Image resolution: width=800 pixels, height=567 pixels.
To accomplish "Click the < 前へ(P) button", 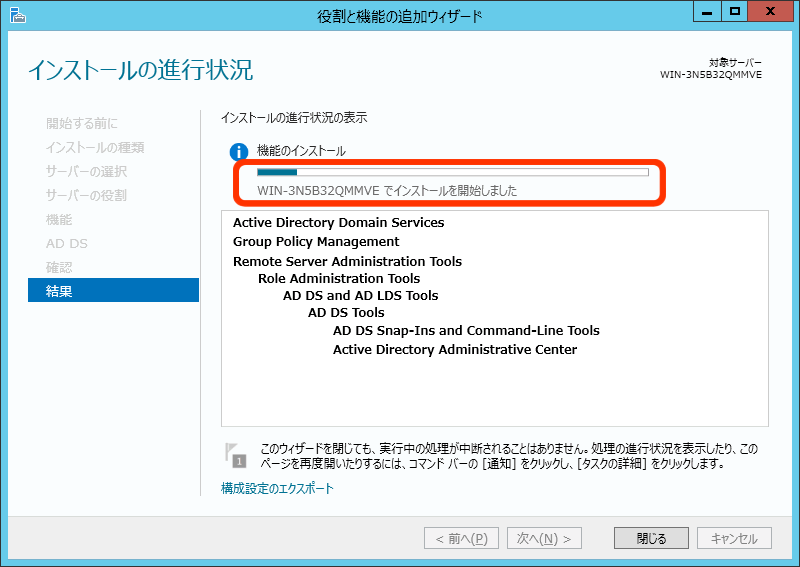I will [x=461, y=538].
